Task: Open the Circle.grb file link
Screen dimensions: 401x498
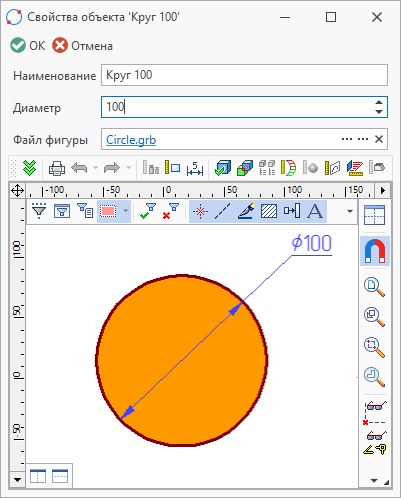Action: pos(131,140)
